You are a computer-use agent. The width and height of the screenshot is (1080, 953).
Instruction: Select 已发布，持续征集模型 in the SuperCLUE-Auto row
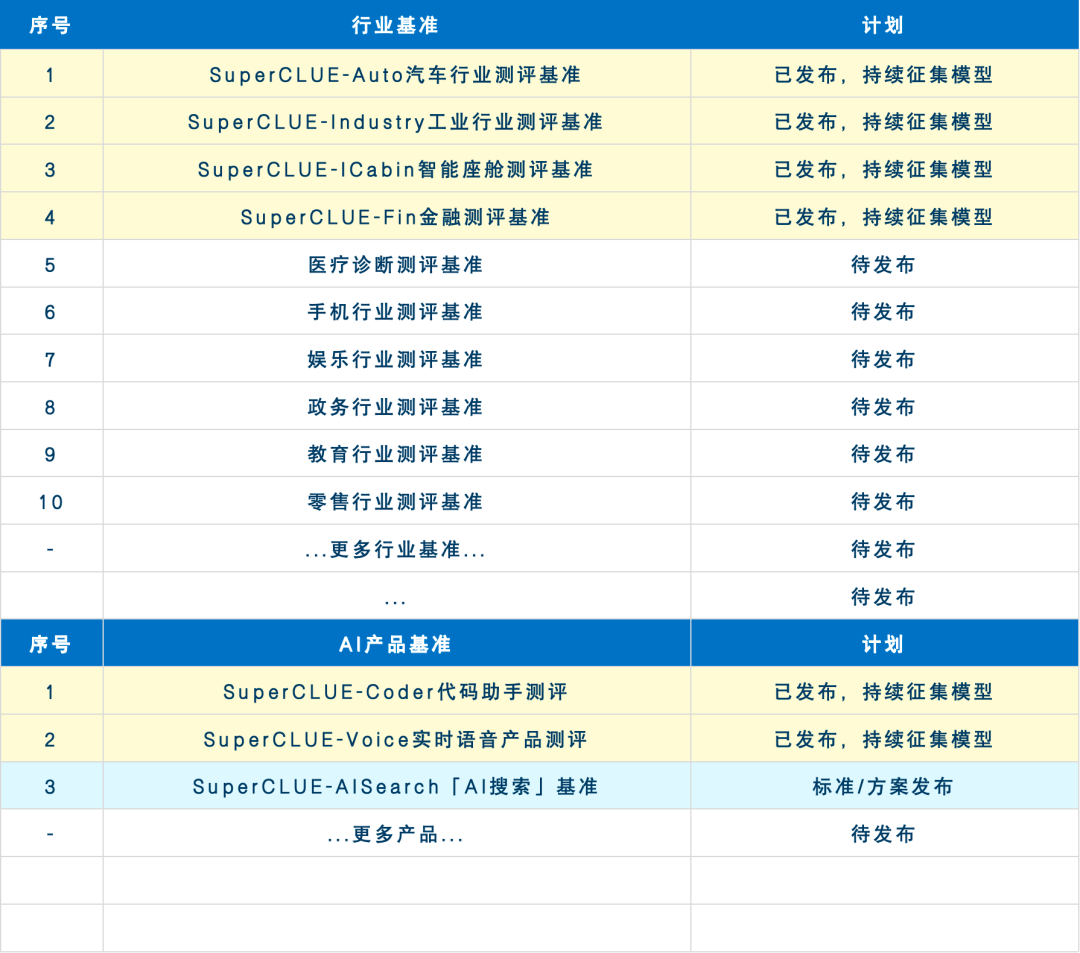883,74
